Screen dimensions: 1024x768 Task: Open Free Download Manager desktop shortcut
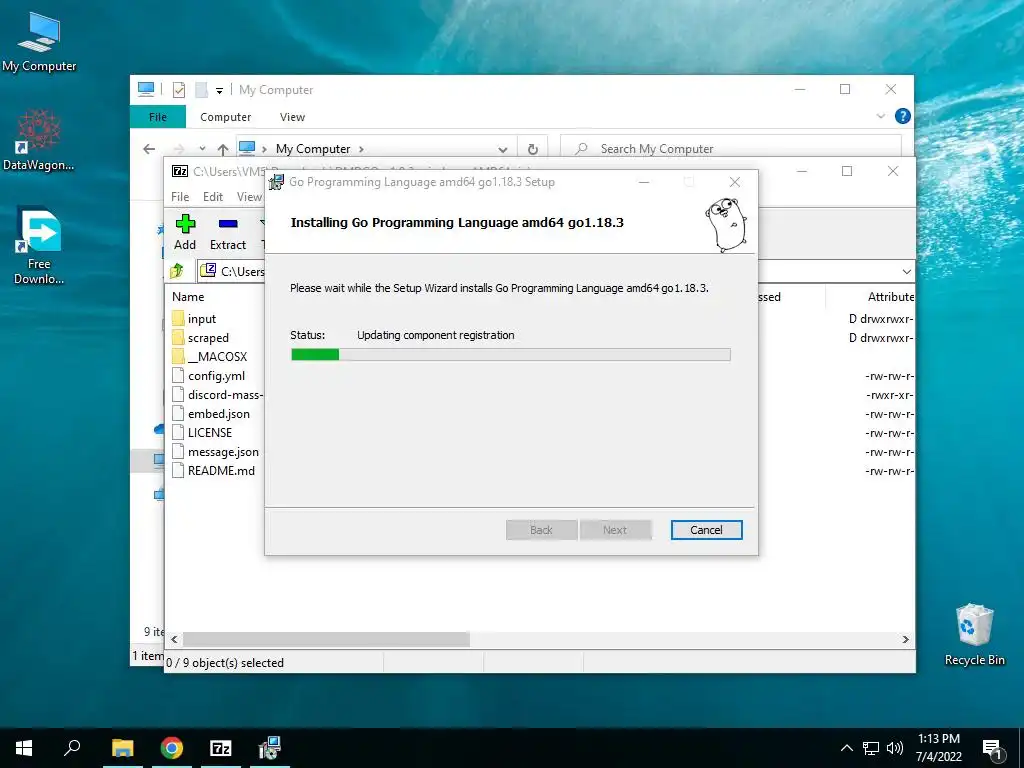tap(39, 246)
